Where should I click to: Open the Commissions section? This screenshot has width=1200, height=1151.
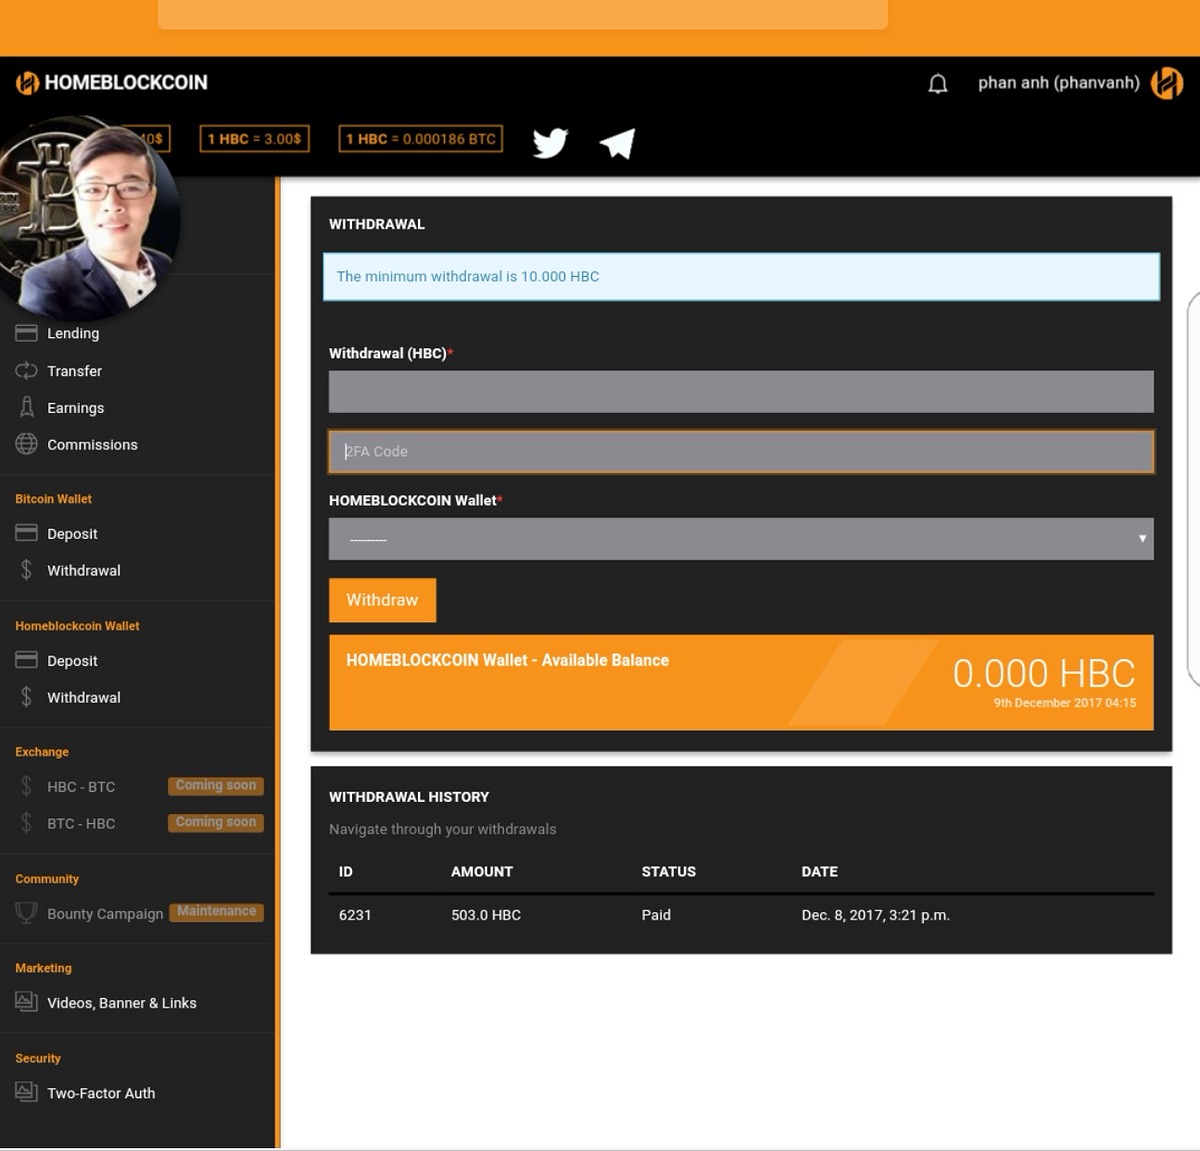click(x=92, y=445)
